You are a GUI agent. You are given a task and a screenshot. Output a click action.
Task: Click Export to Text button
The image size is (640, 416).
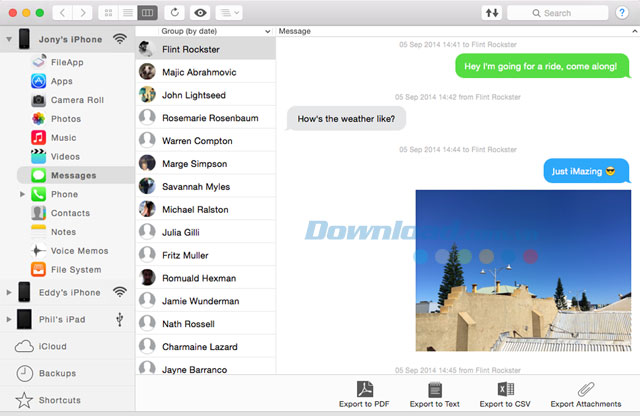(434, 389)
